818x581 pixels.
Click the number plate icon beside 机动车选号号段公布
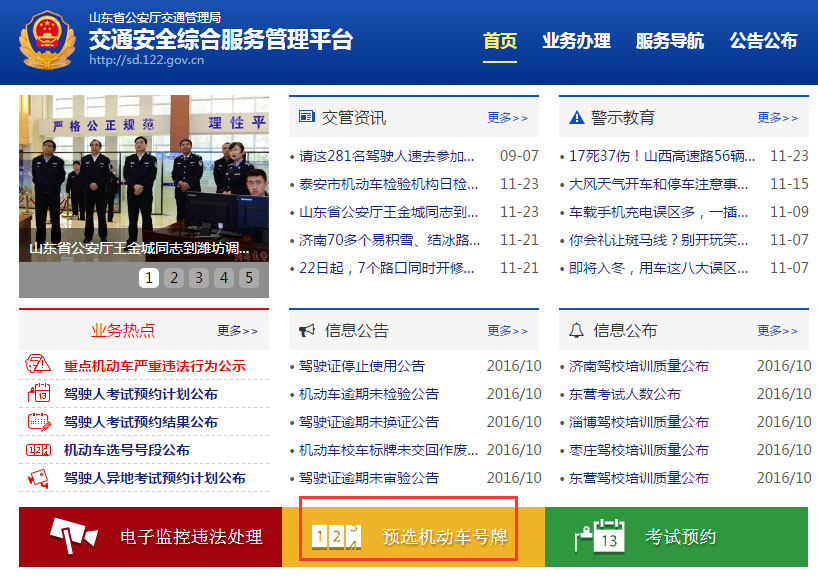(x=39, y=450)
